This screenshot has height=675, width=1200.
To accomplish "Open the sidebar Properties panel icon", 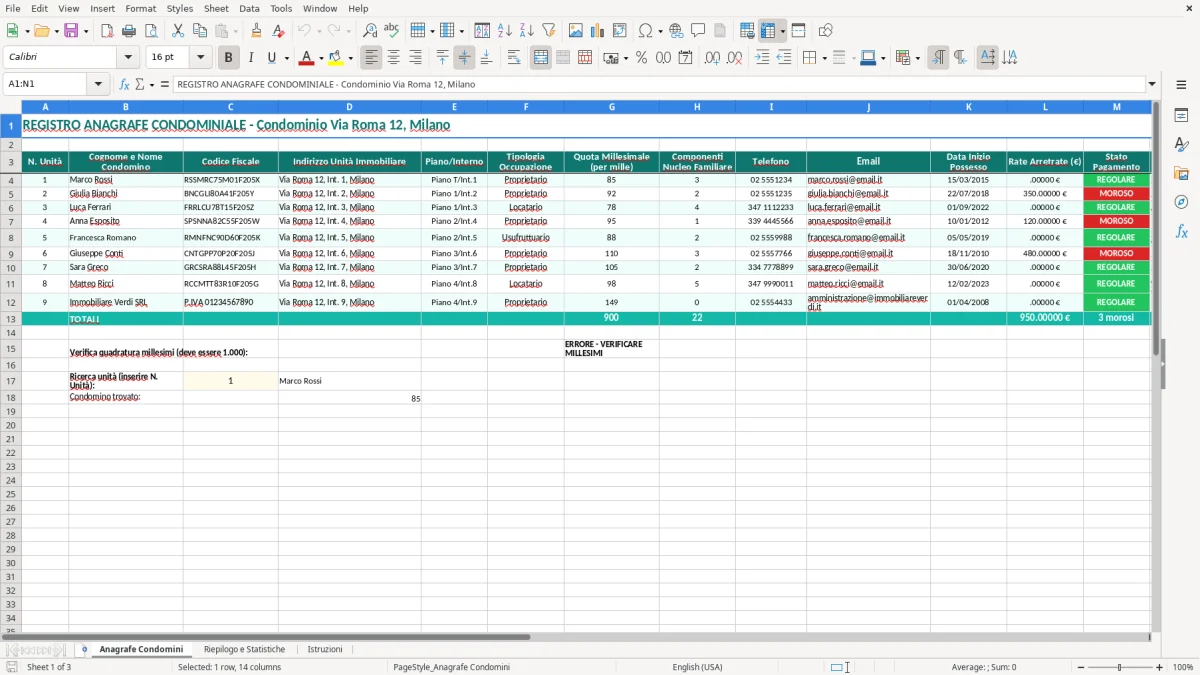I will pyautogui.click(x=1181, y=116).
